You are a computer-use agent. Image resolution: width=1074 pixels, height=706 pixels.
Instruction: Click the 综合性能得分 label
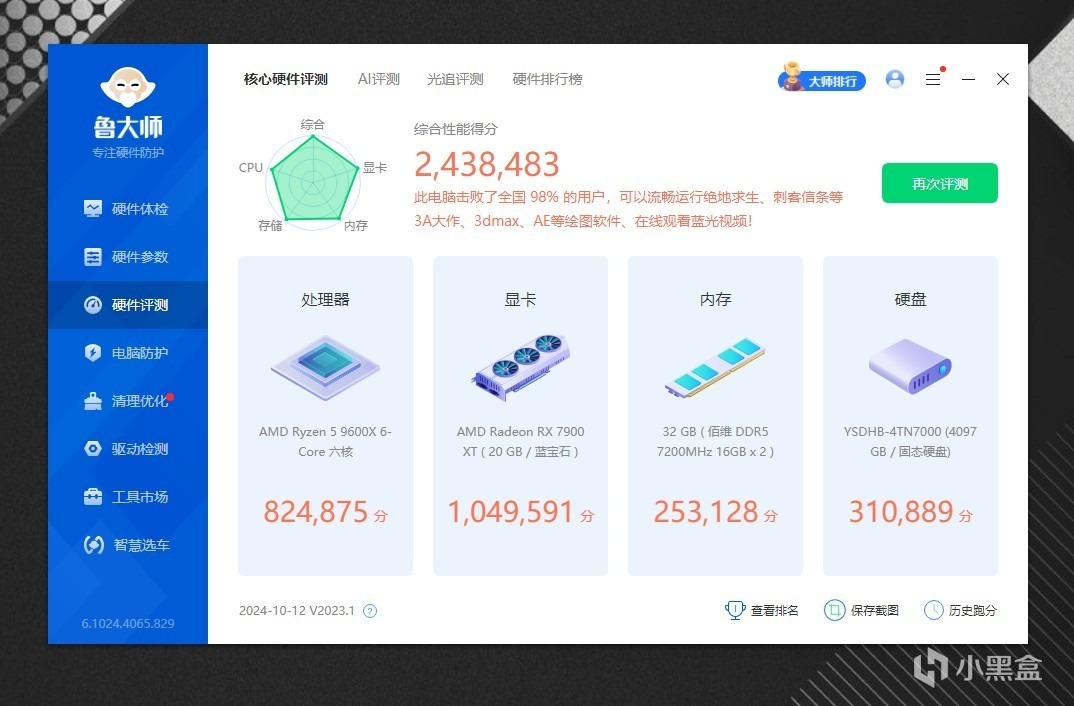[x=455, y=129]
